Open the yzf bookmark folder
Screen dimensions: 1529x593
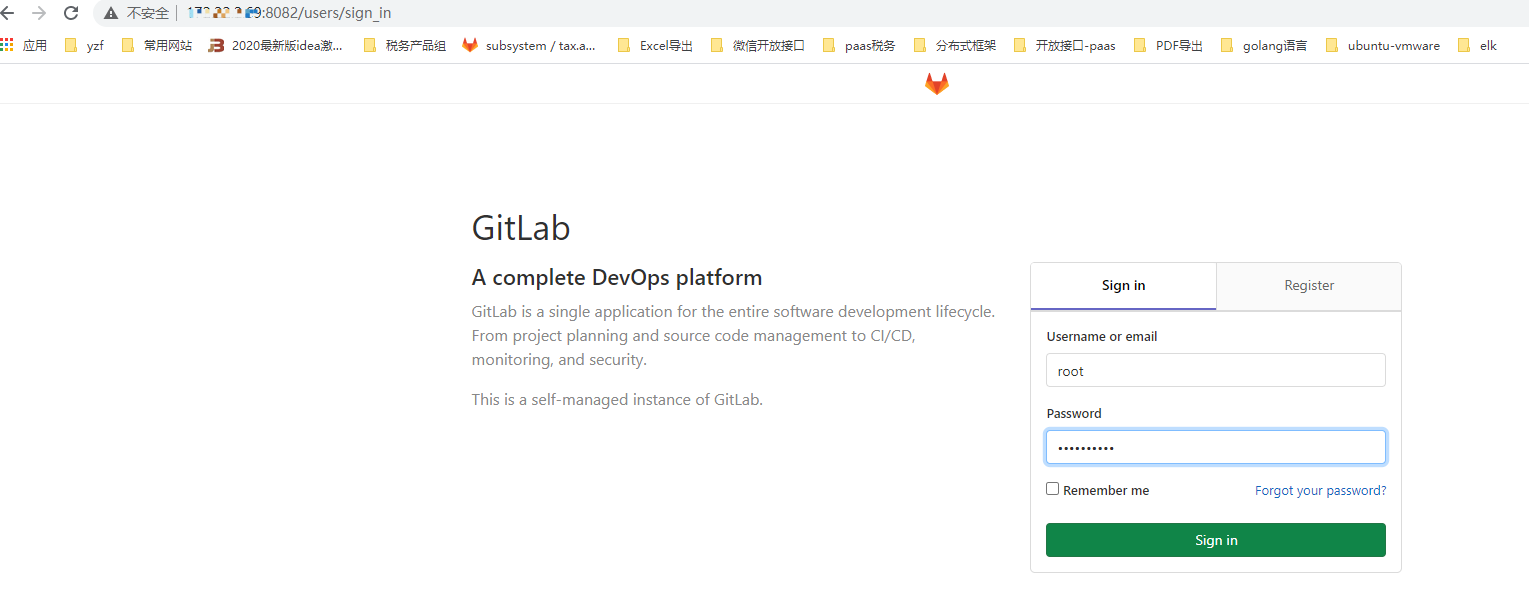pos(84,45)
